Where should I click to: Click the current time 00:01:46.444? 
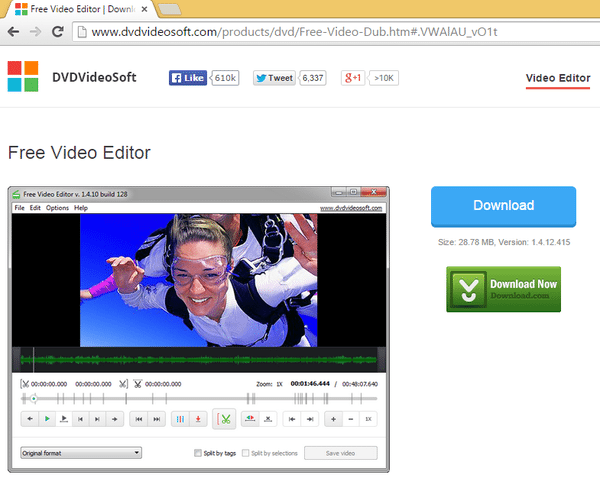coord(310,383)
